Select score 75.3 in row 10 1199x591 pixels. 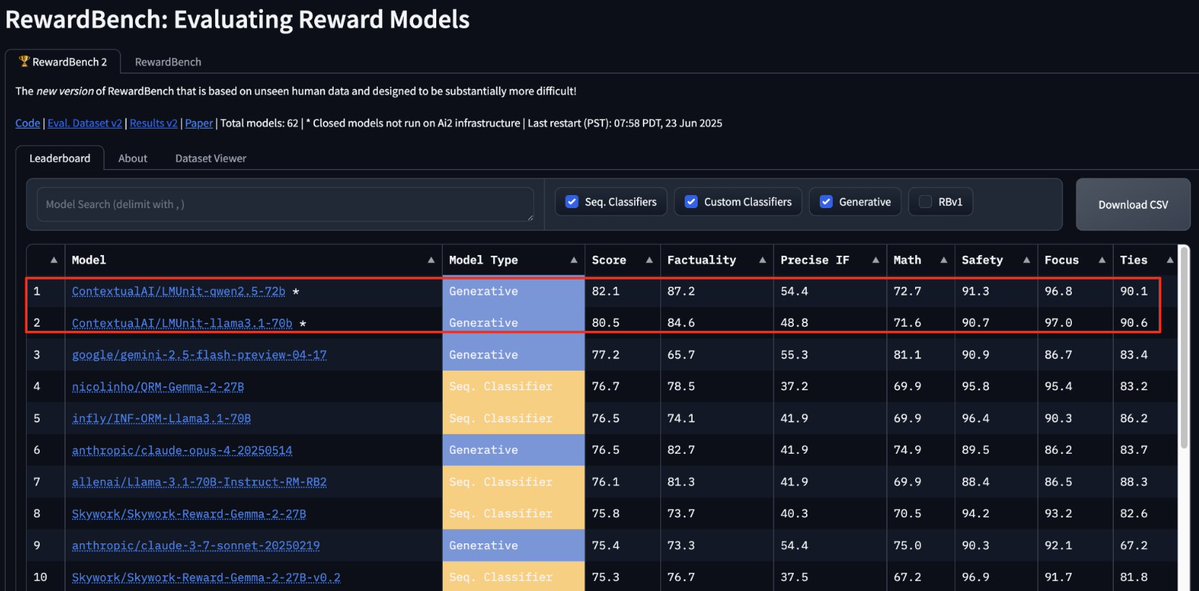[x=605, y=577]
